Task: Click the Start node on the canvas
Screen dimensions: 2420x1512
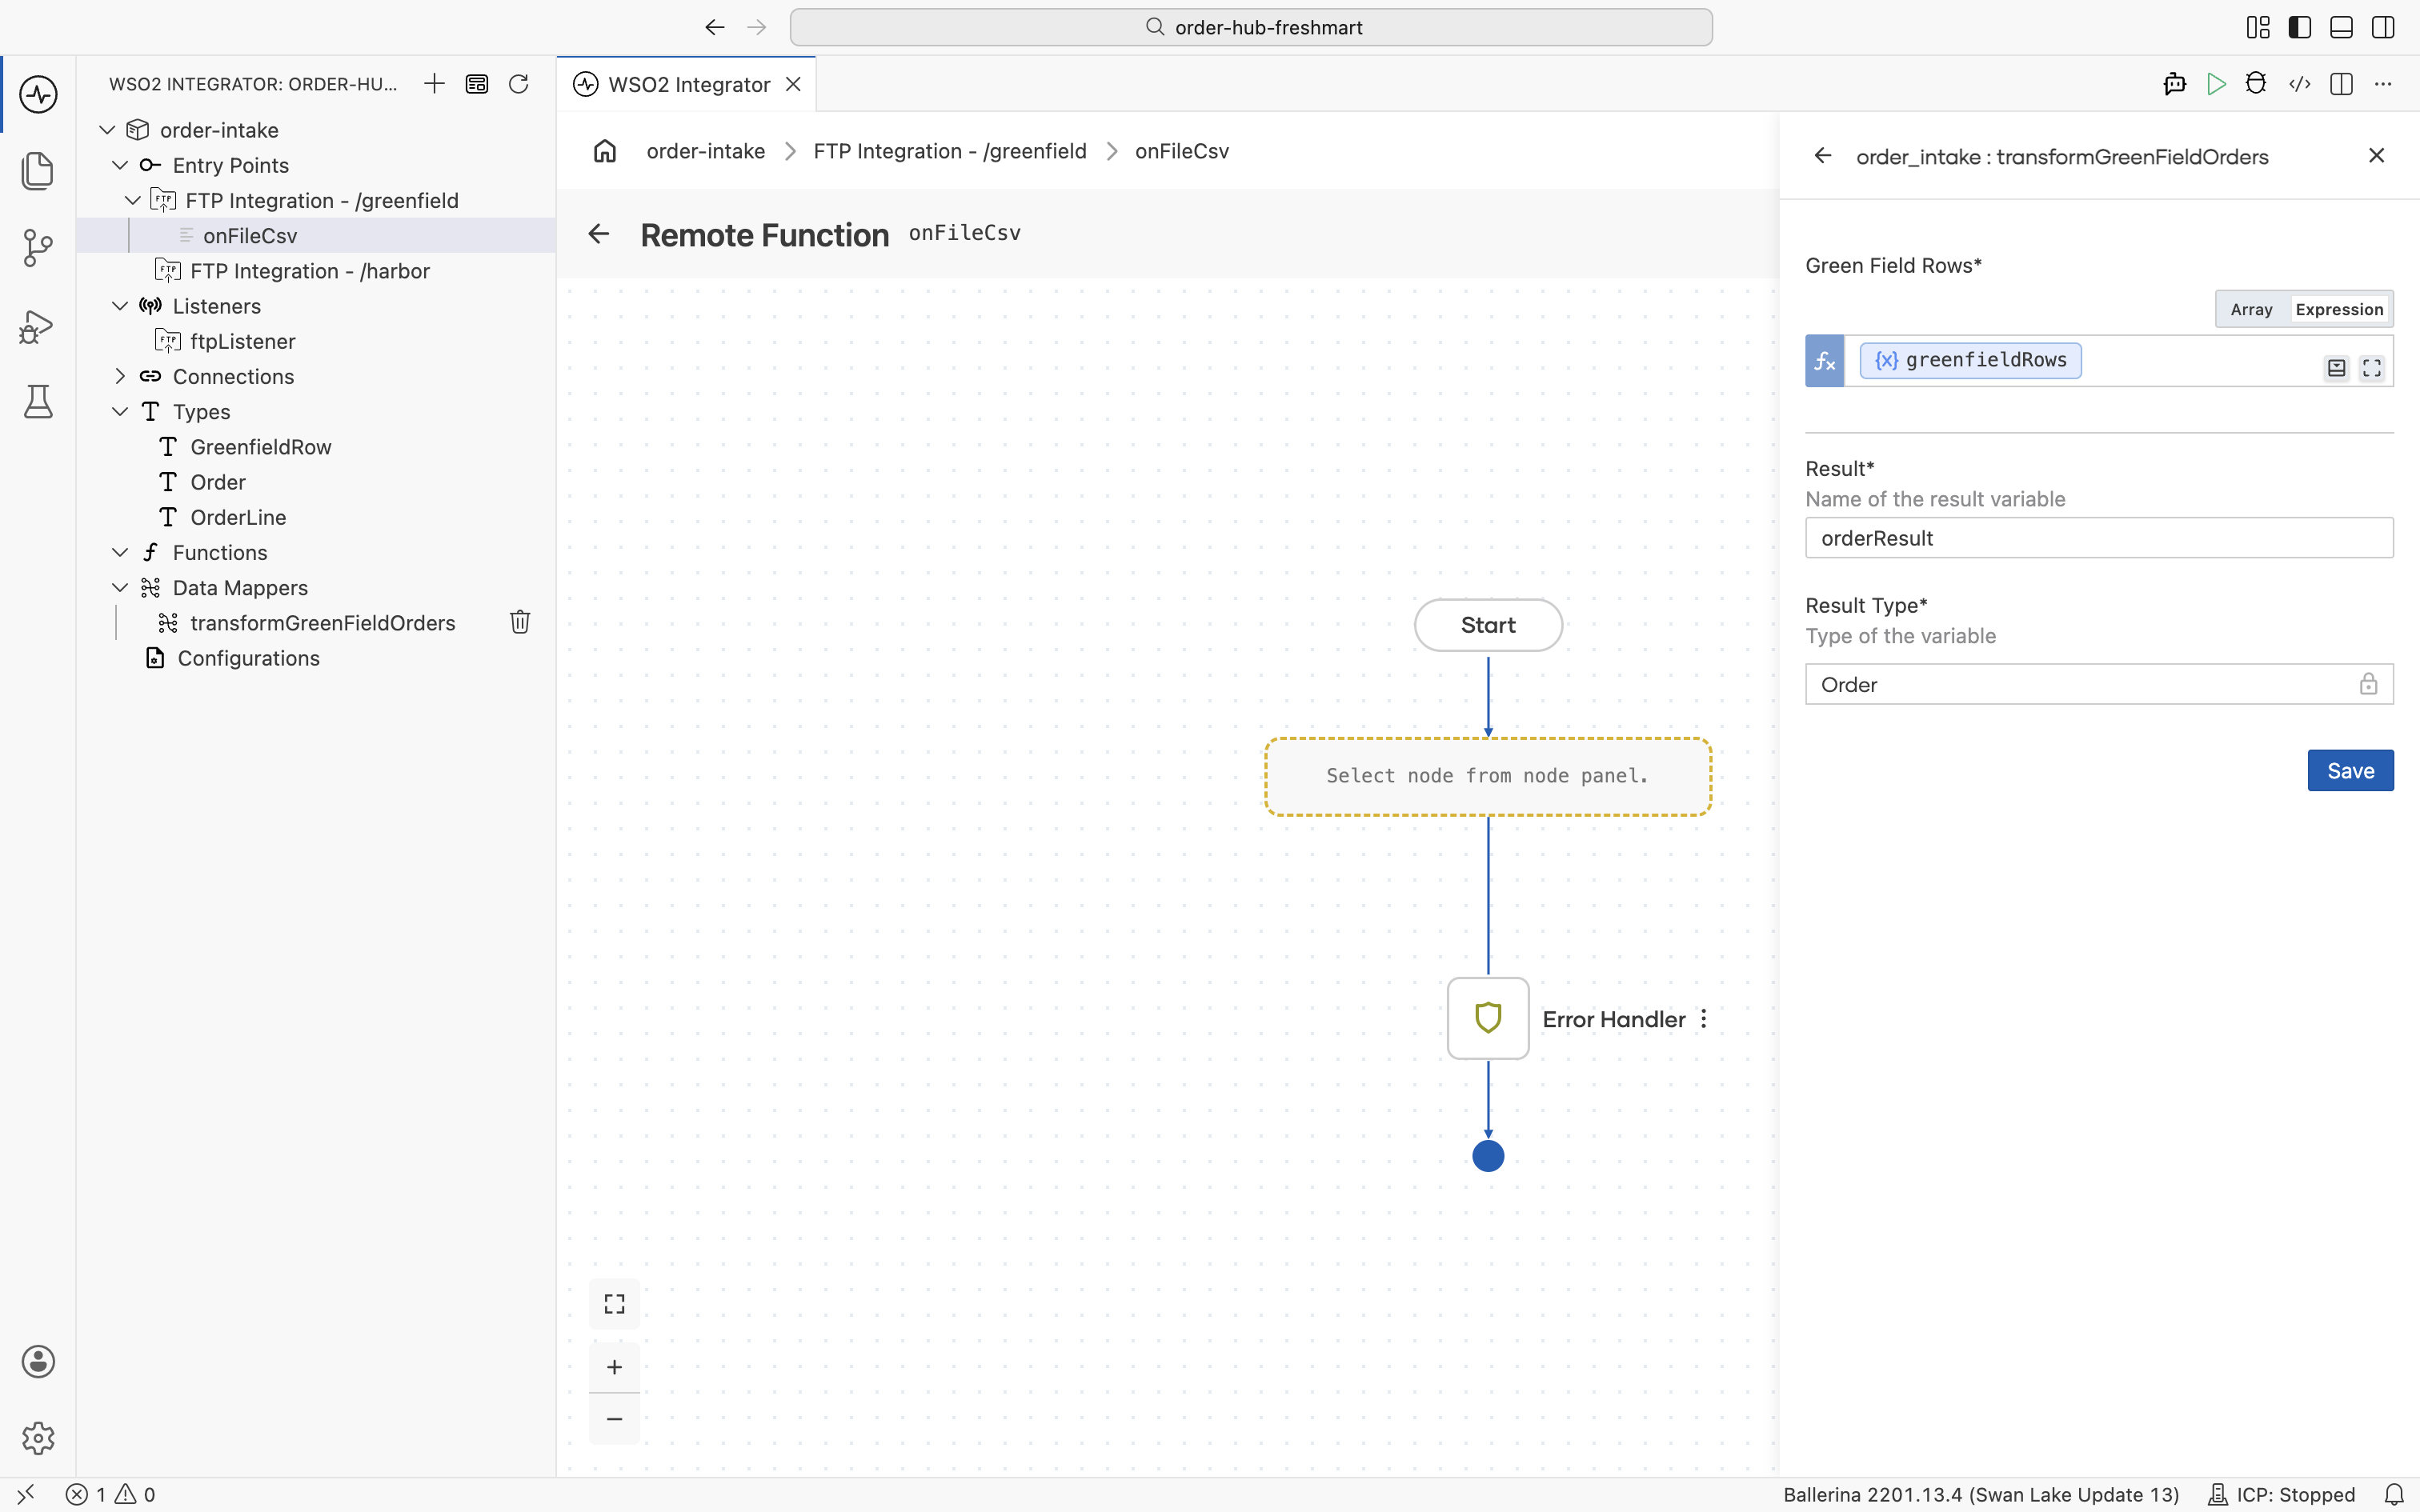Action: click(x=1488, y=625)
